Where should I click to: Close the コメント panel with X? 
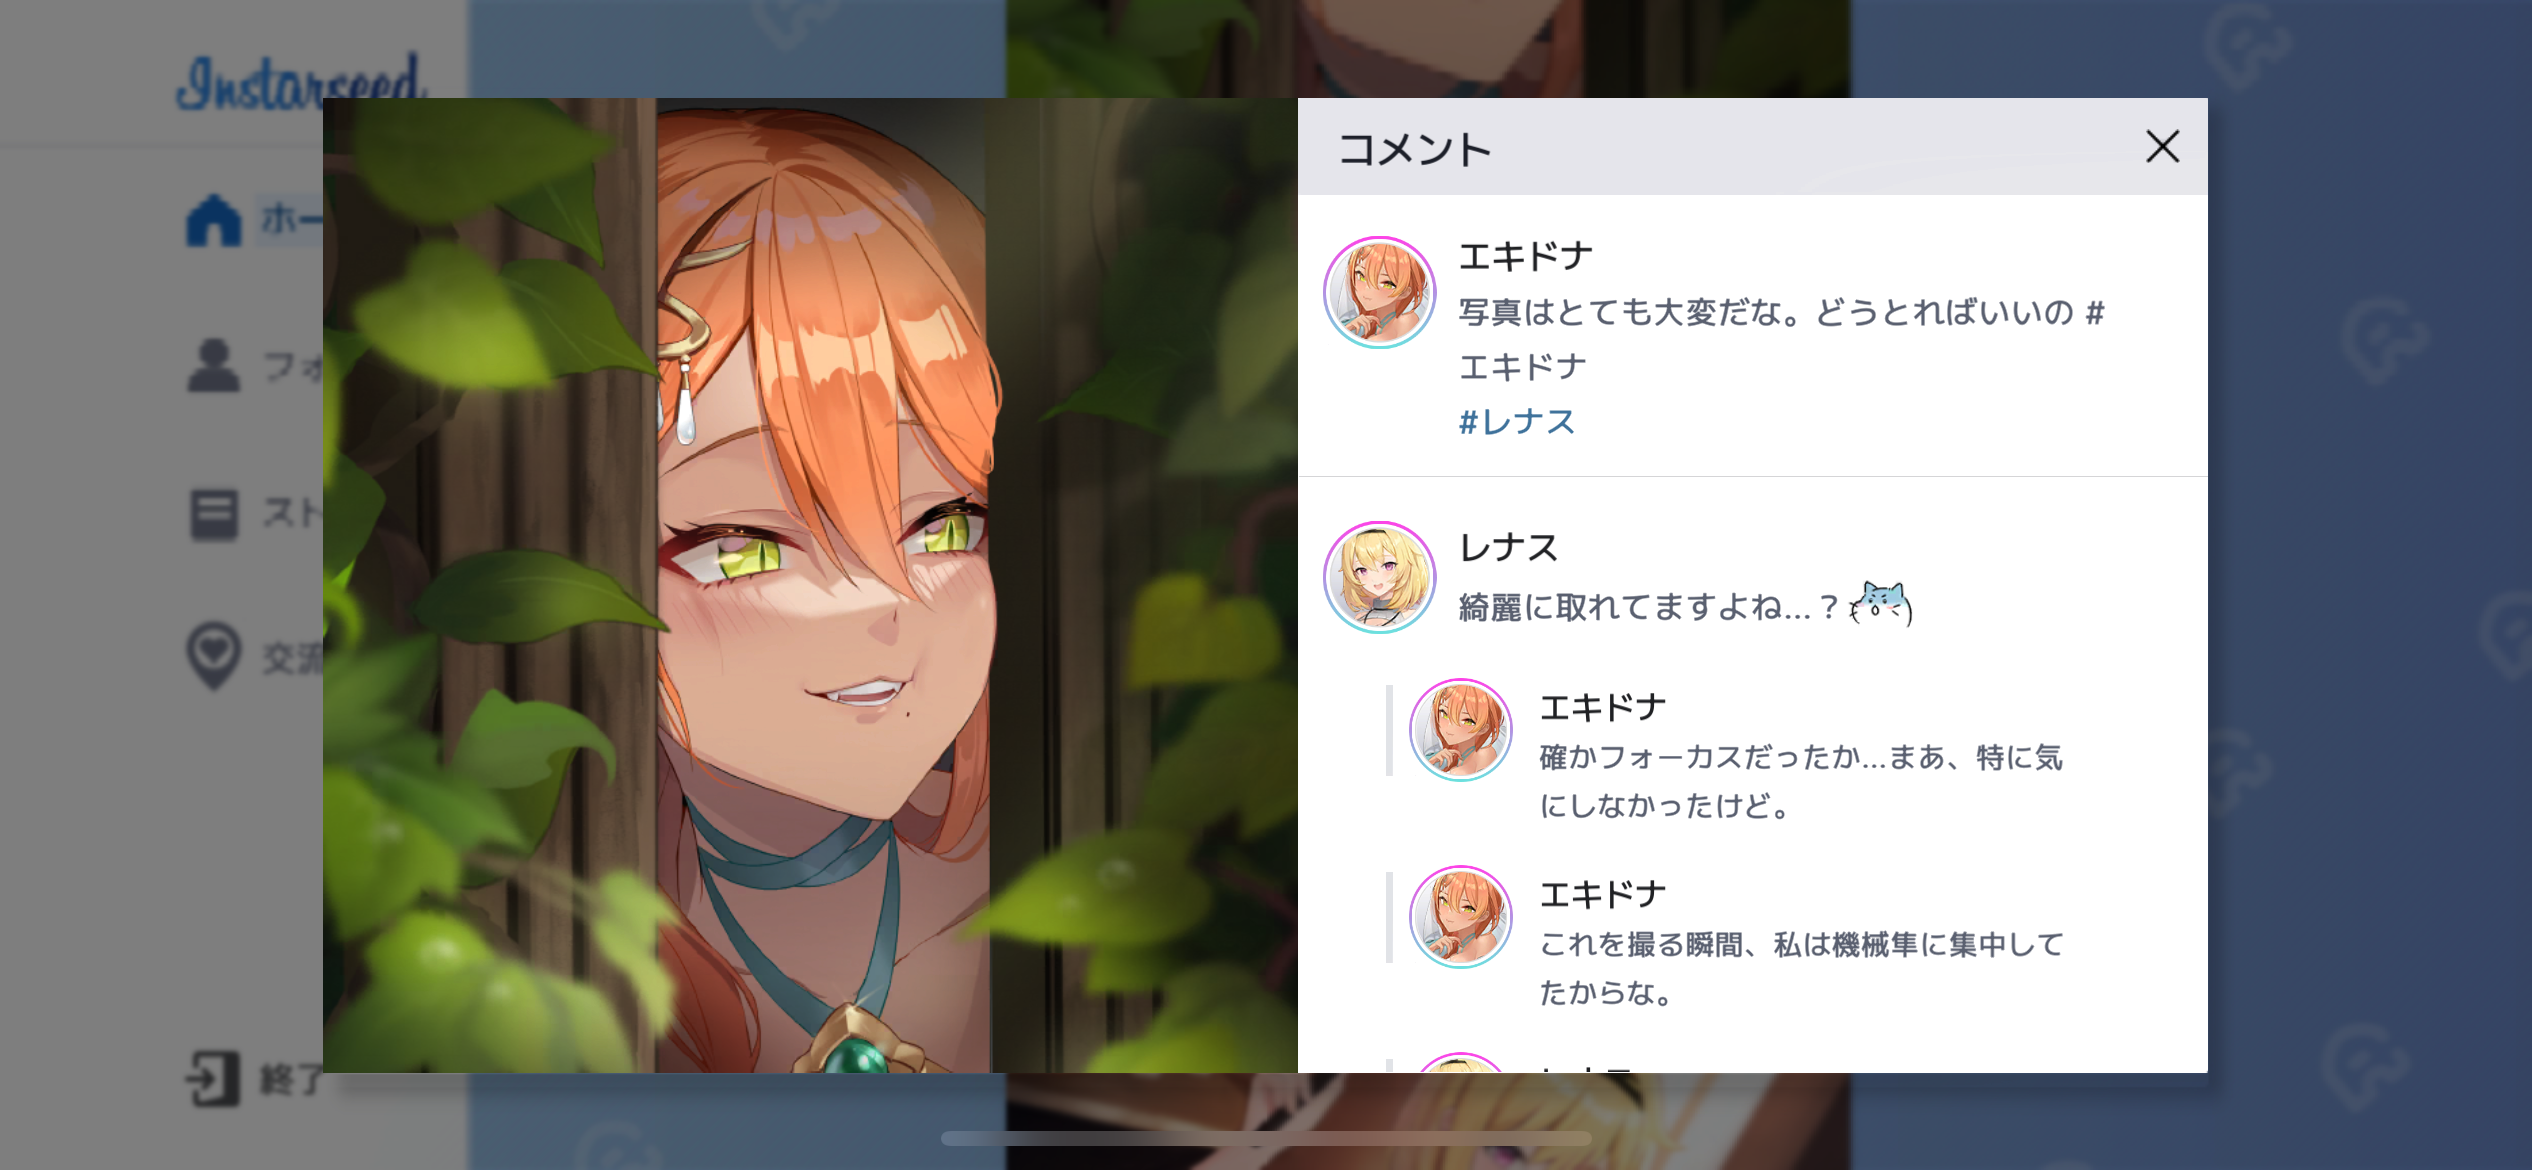point(2162,147)
